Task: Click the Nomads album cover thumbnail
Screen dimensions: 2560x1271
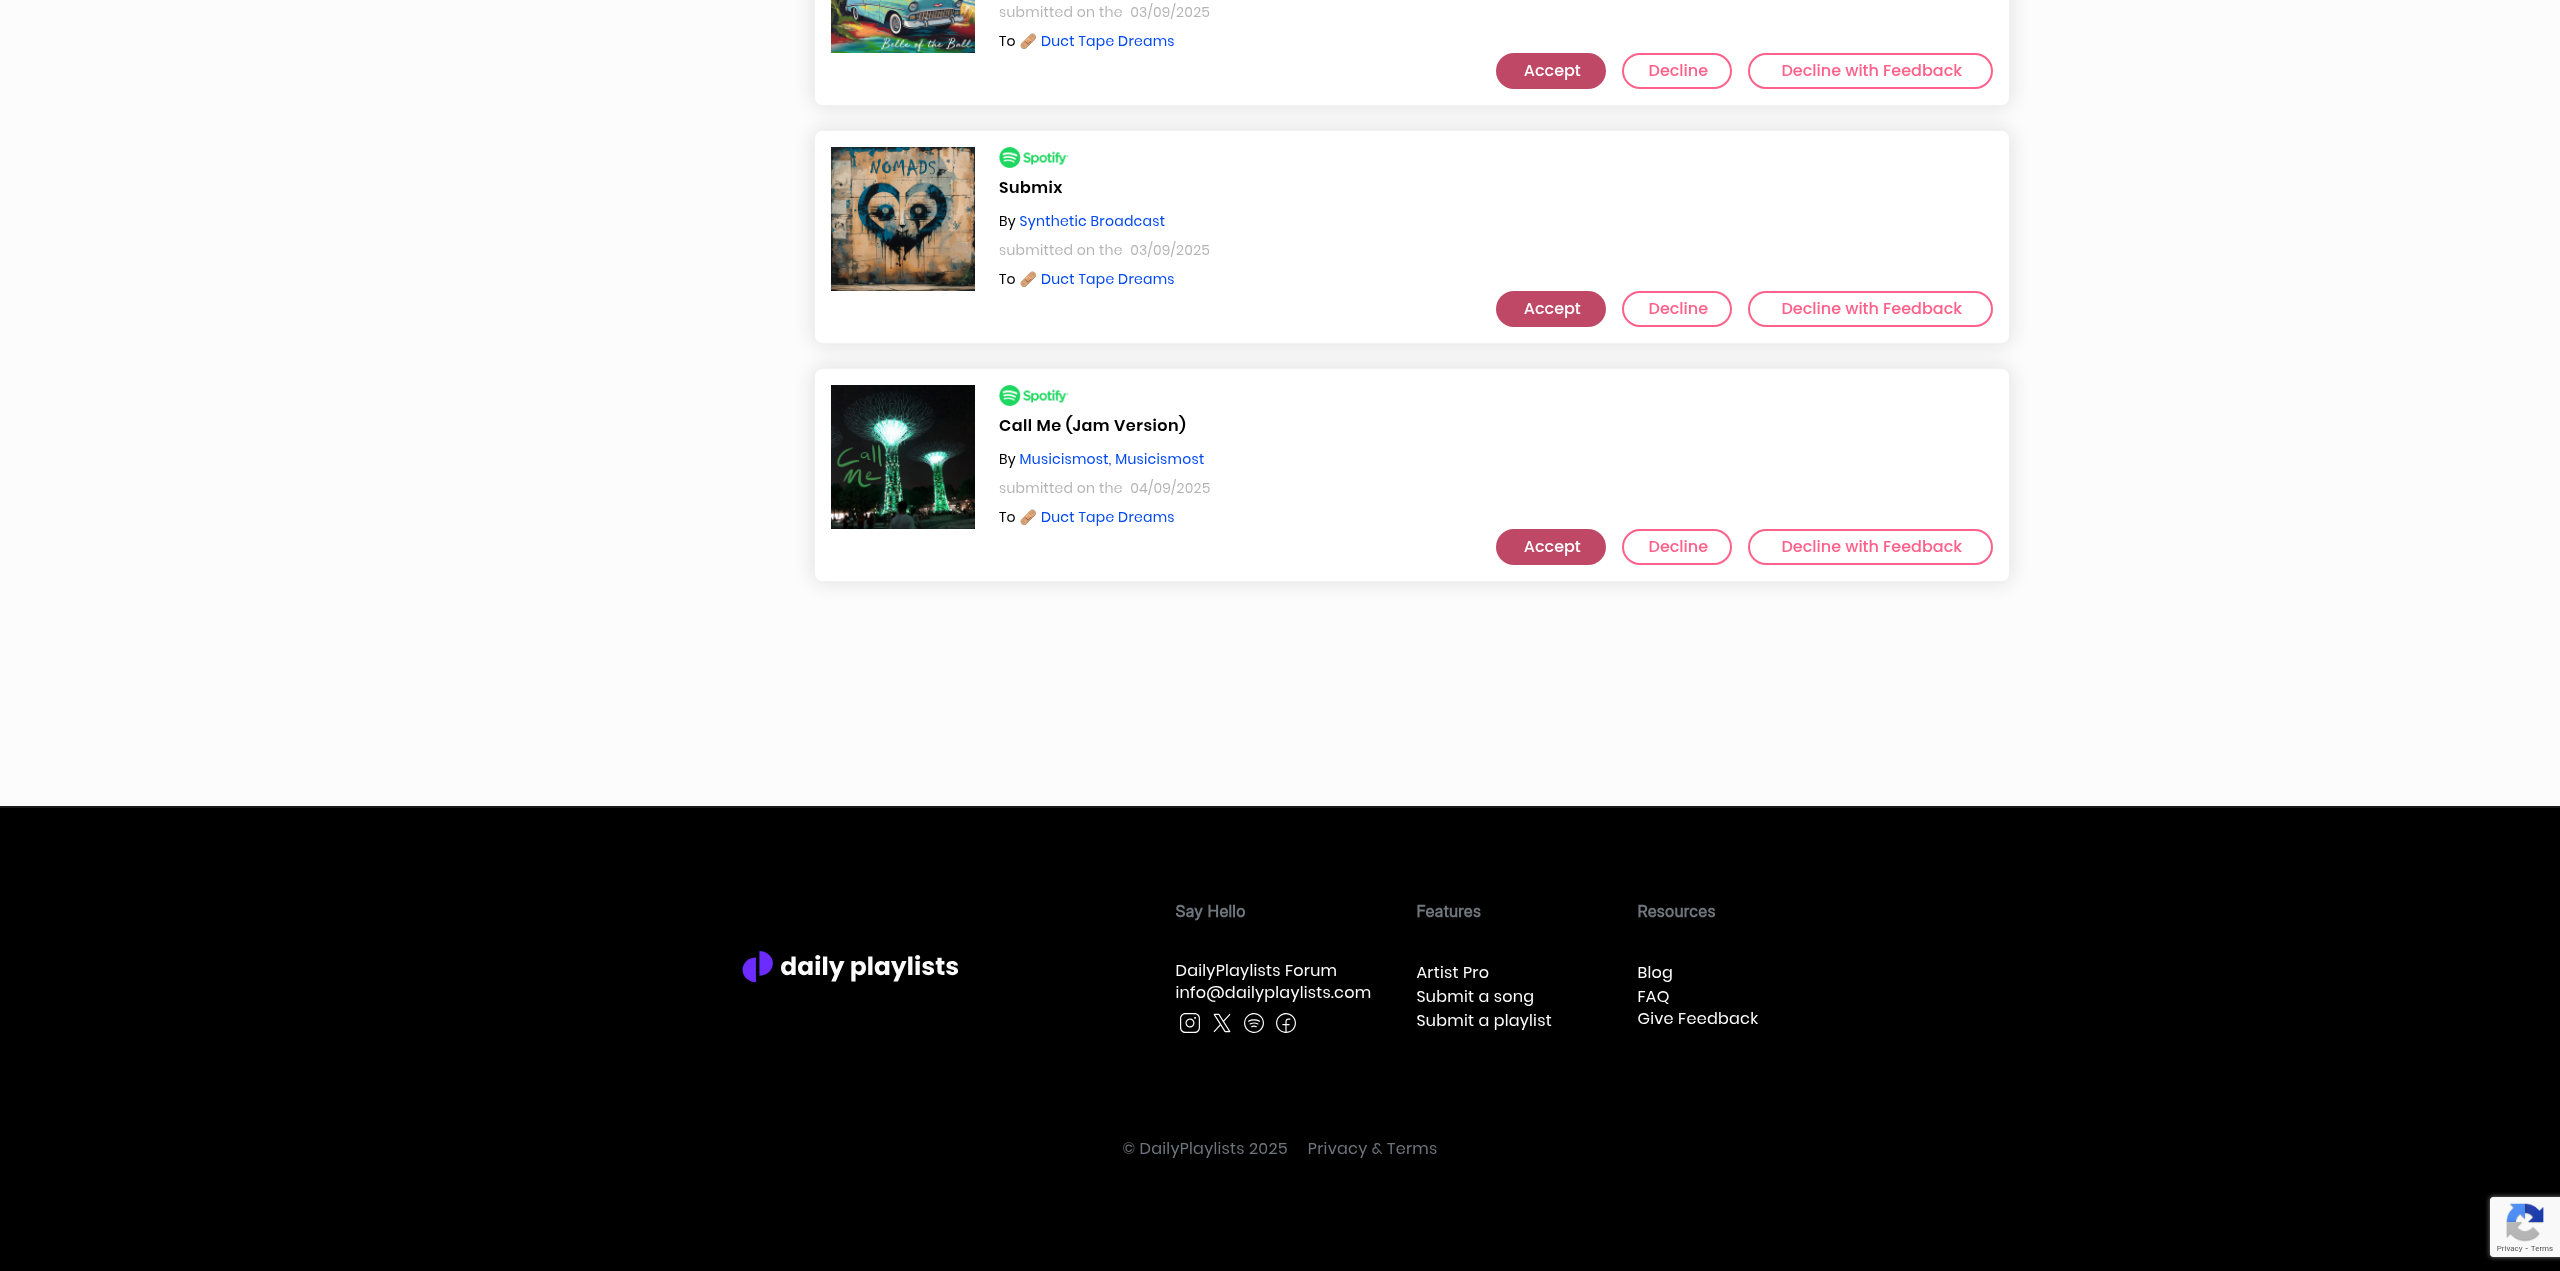Action: click(x=903, y=219)
